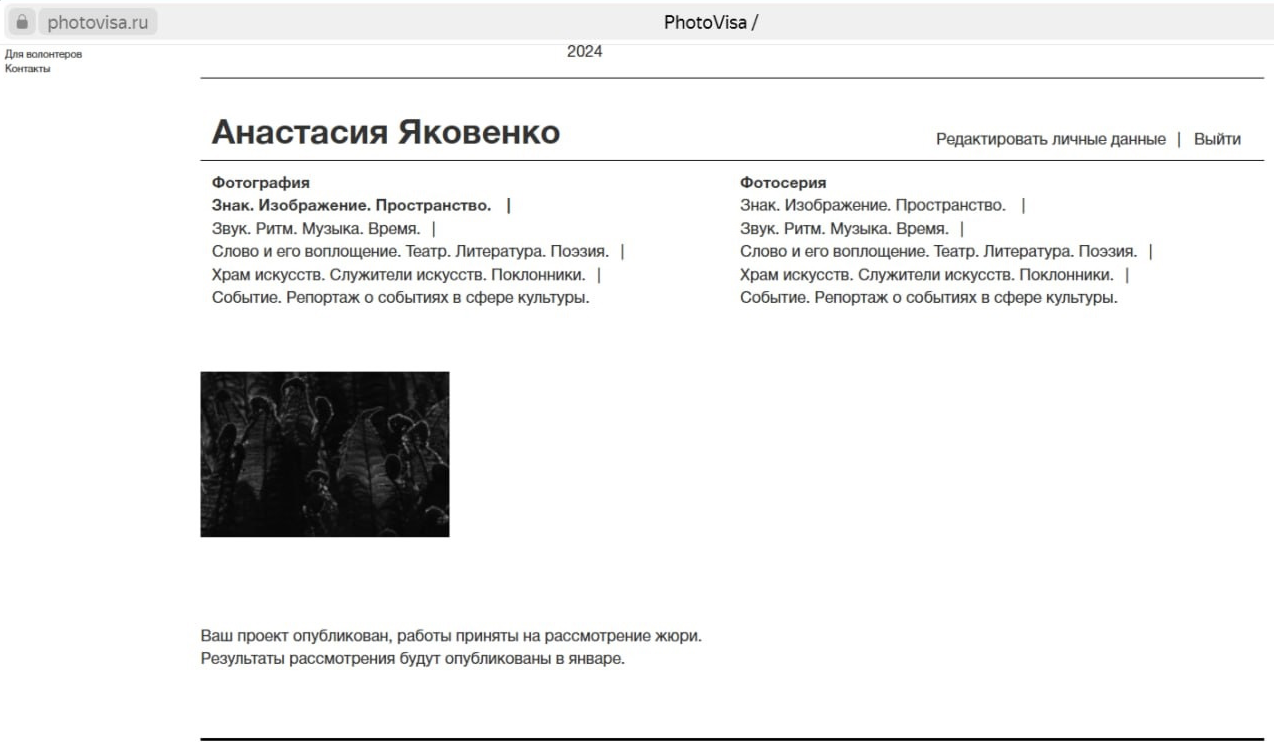Log out via "Выйти"
This screenshot has width=1274, height=746.
pos(1217,139)
